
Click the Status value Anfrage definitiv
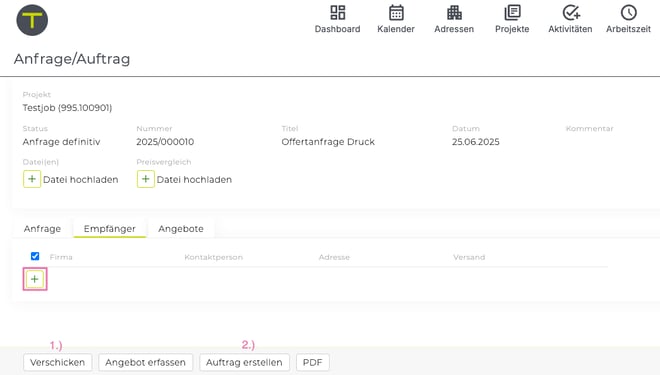pyautogui.click(x=61, y=142)
